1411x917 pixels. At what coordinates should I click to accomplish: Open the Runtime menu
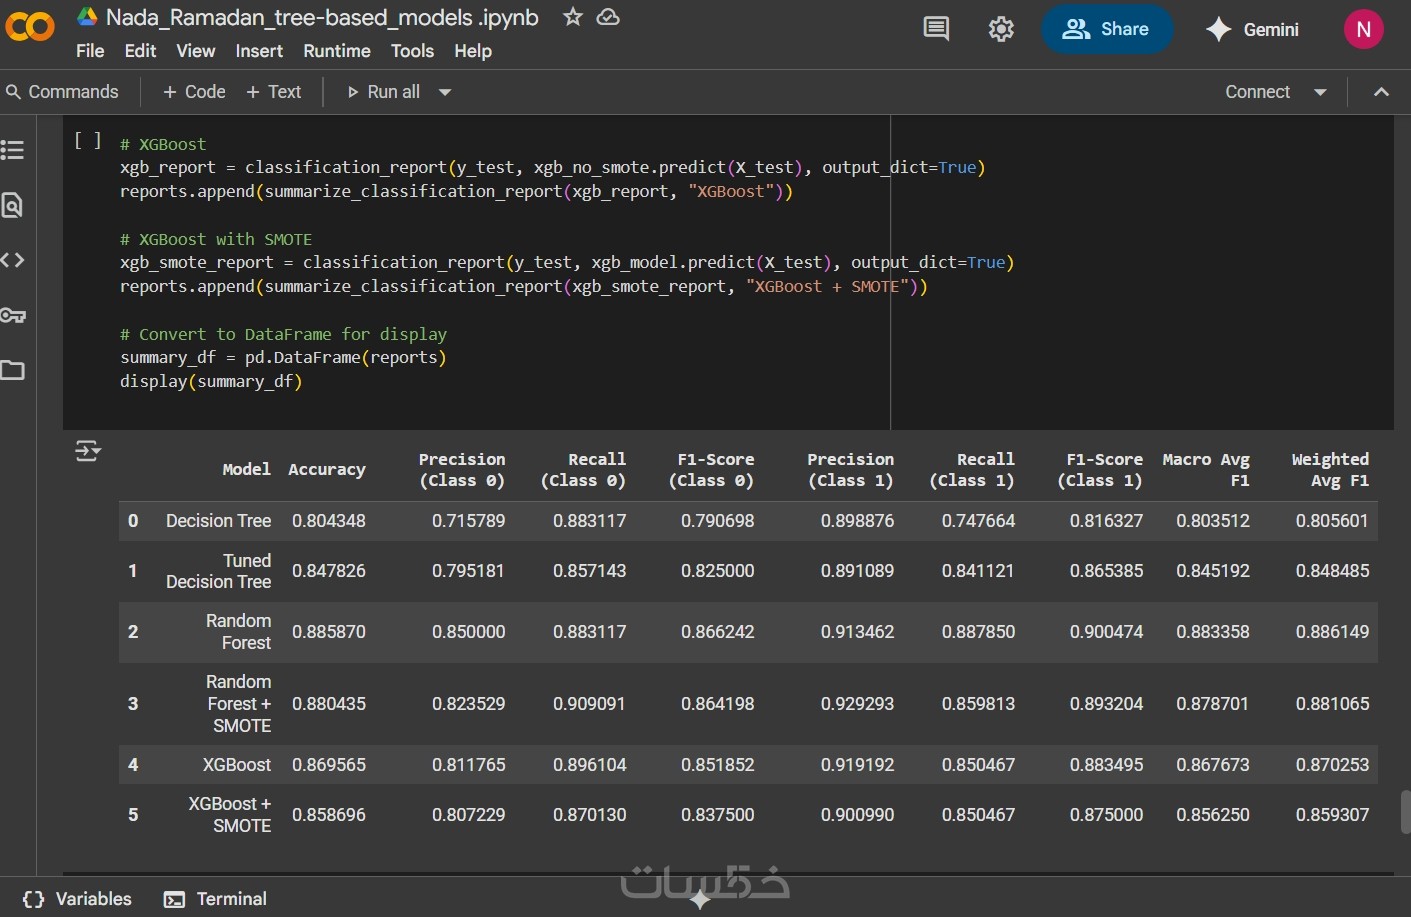337,51
